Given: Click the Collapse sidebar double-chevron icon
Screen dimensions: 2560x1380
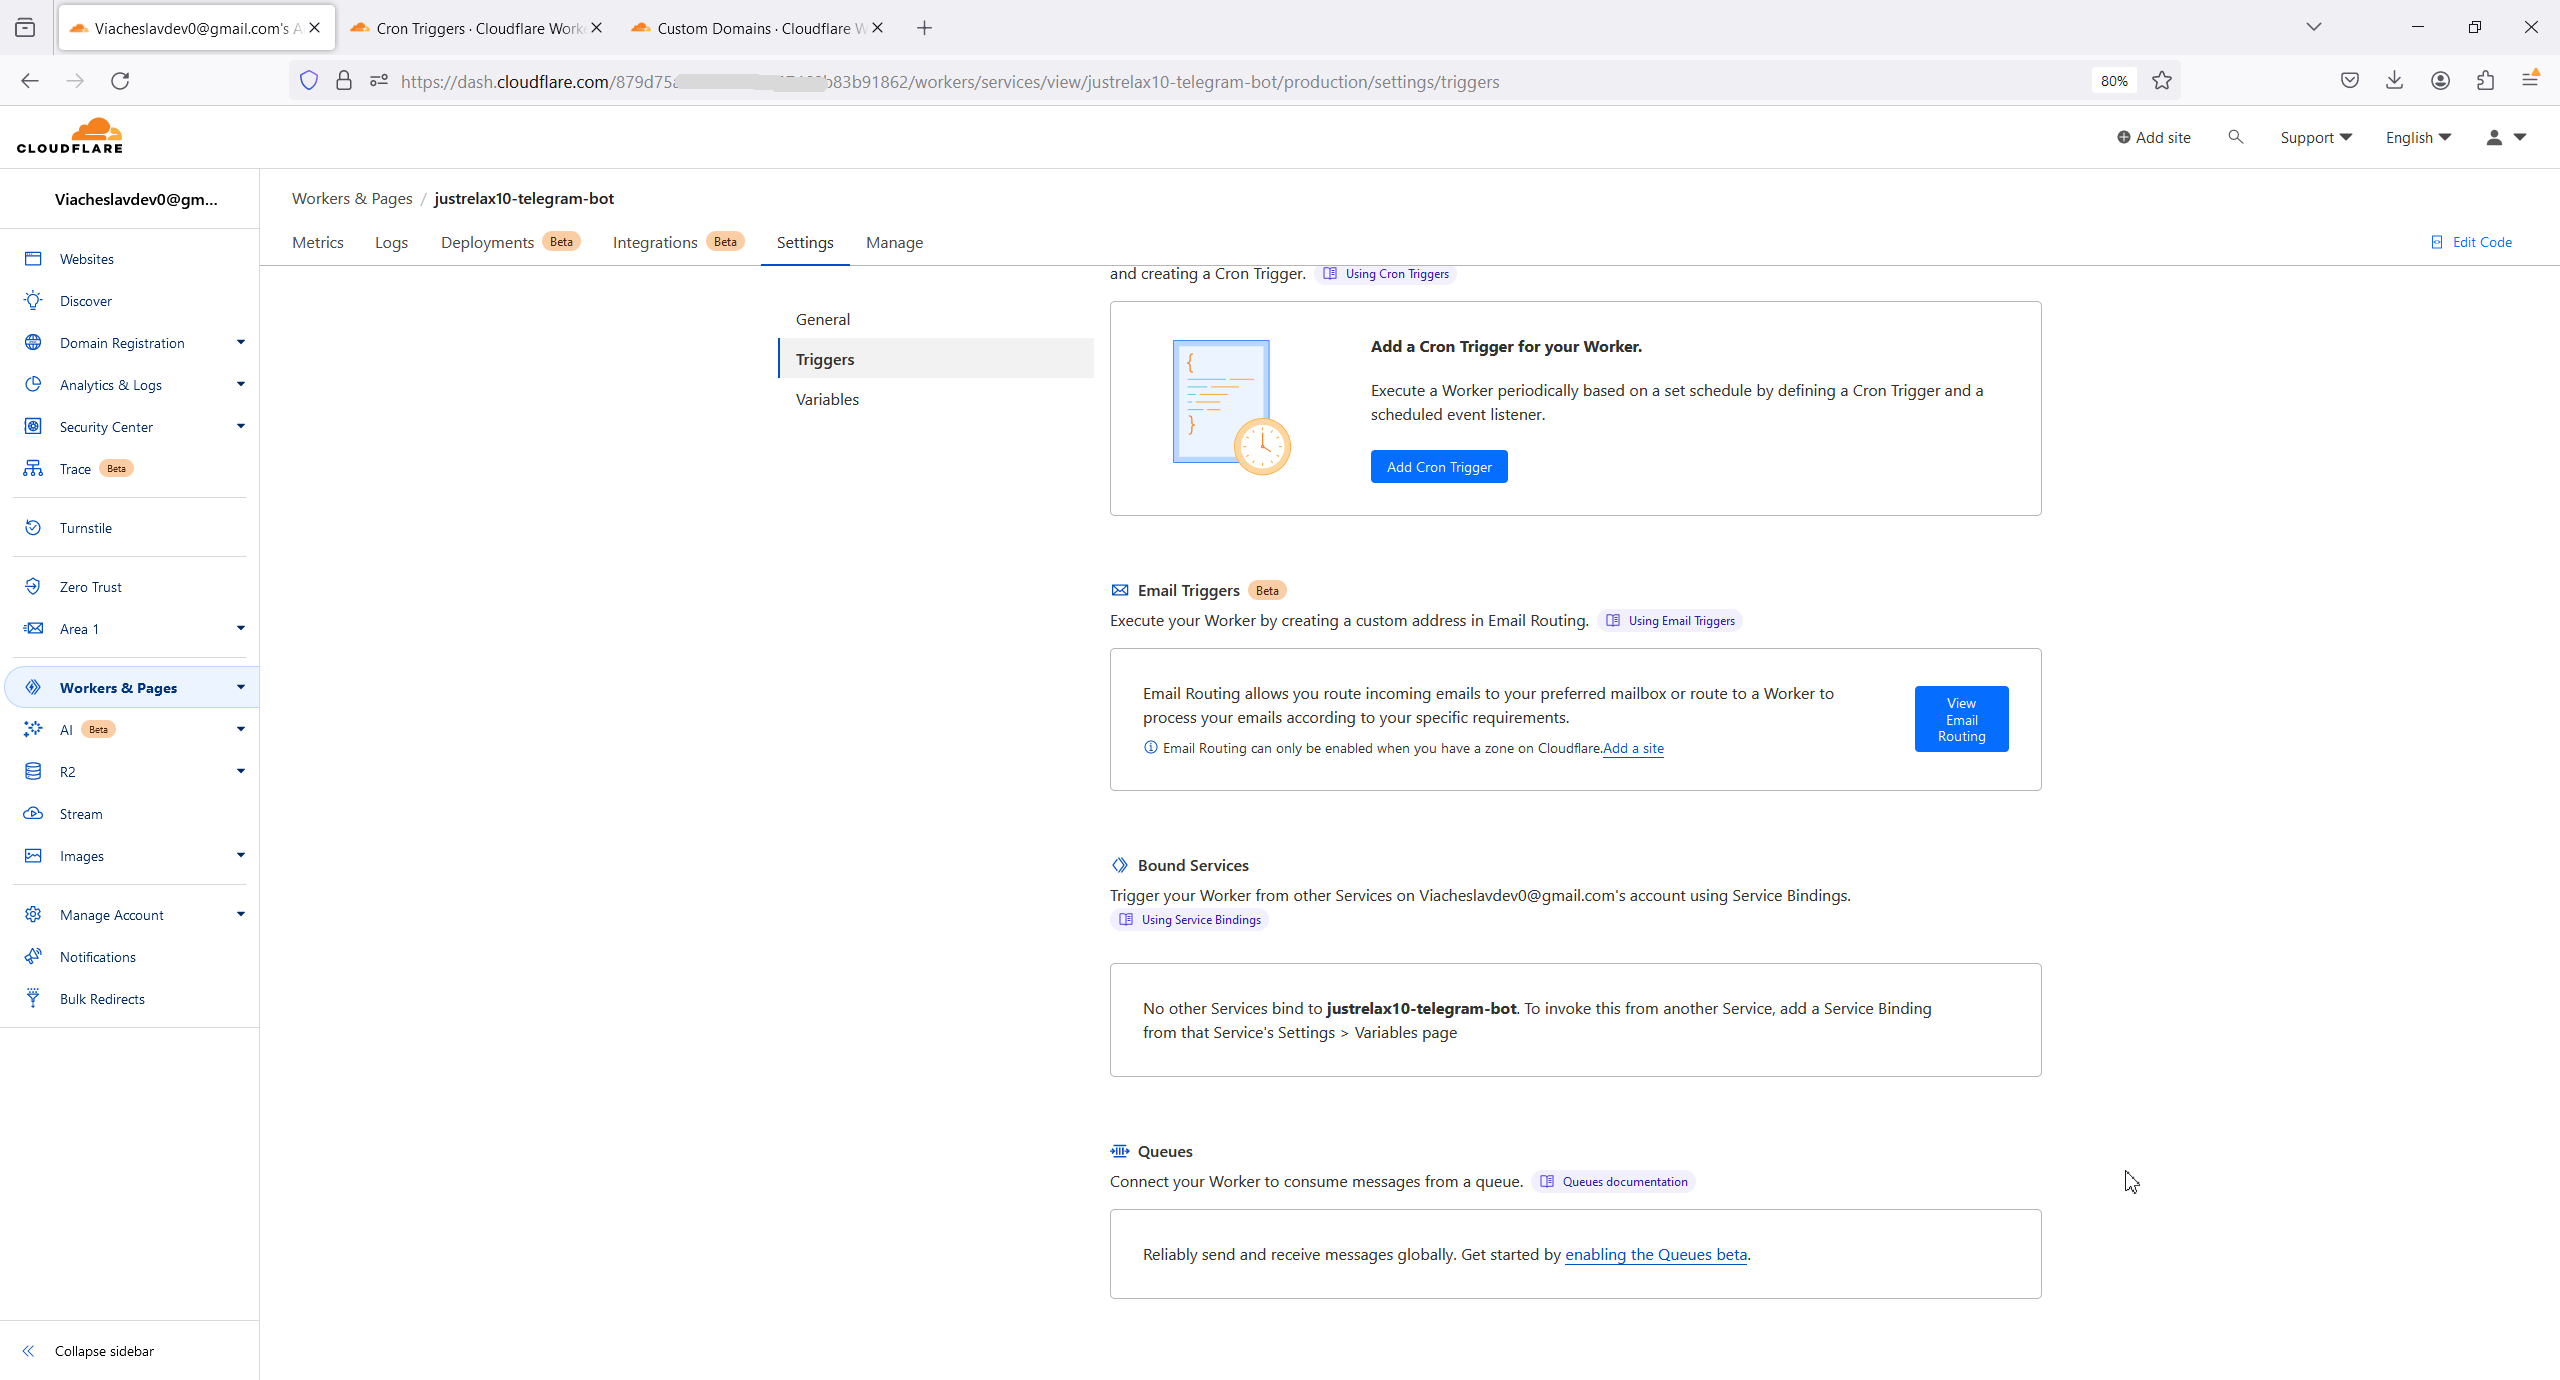Looking at the screenshot, I should (28, 1351).
